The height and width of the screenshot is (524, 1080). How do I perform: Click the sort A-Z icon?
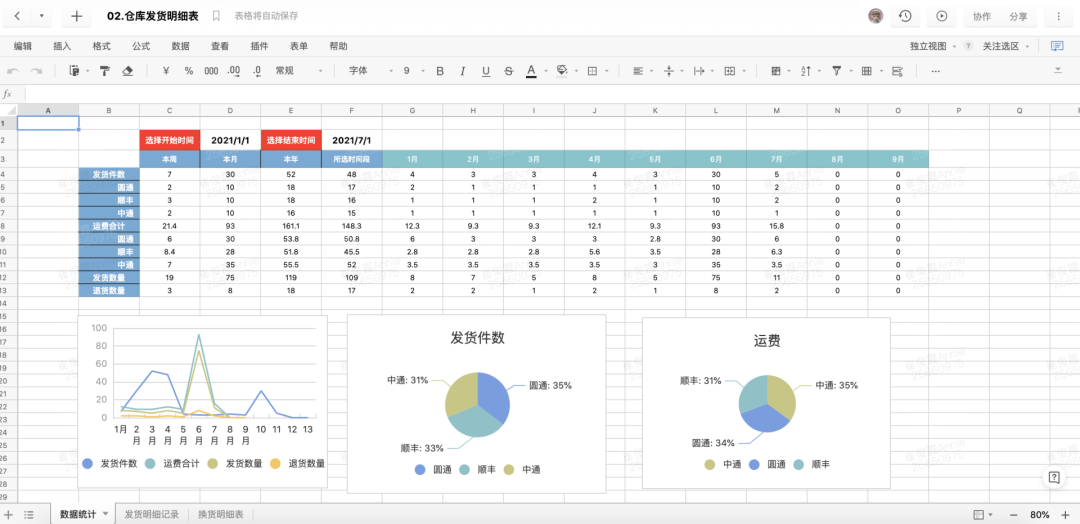(806, 71)
